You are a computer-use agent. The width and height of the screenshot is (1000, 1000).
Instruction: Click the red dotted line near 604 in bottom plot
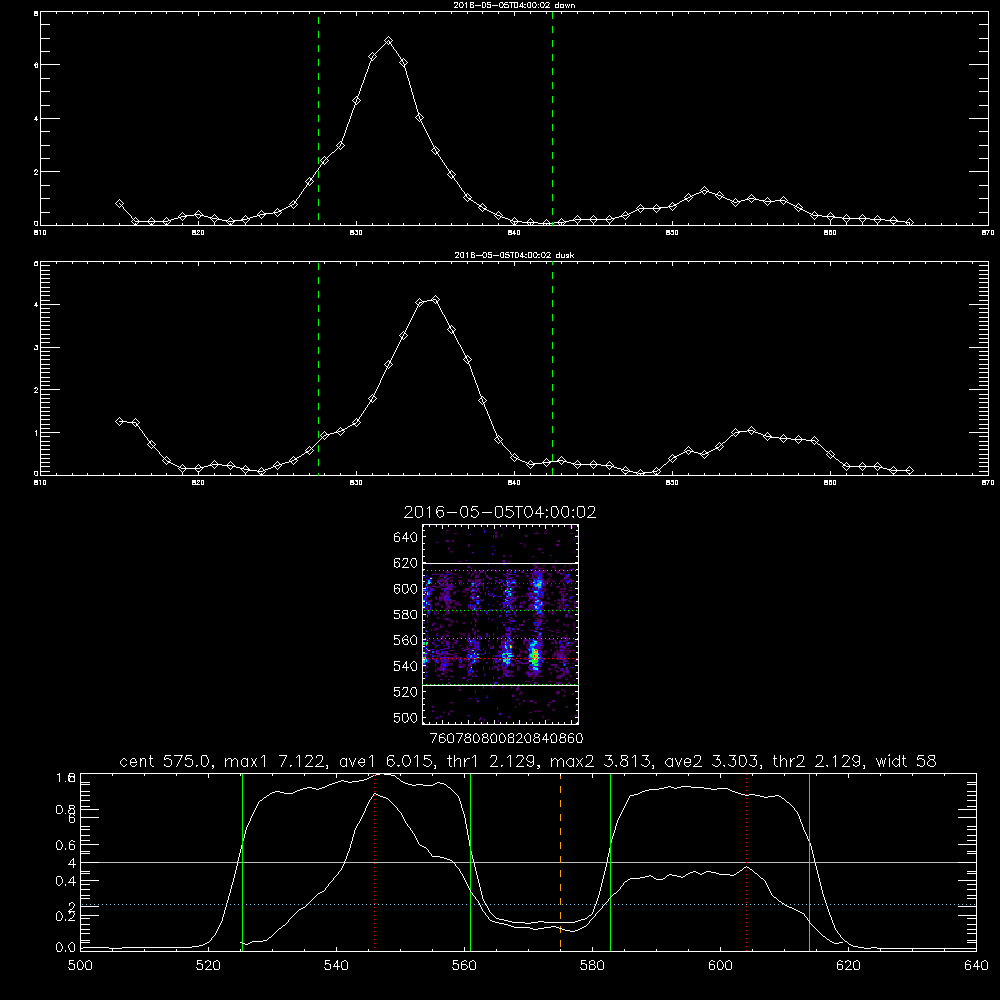746,862
